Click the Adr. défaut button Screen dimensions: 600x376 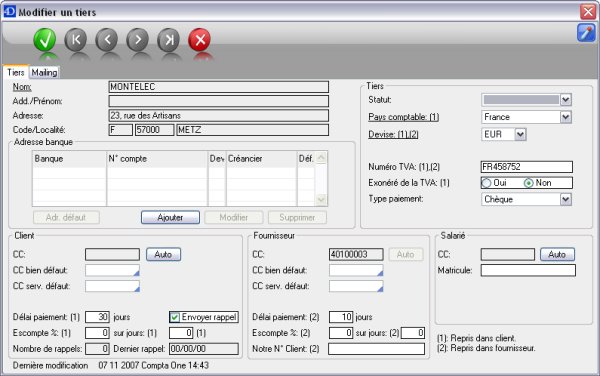tap(66, 217)
